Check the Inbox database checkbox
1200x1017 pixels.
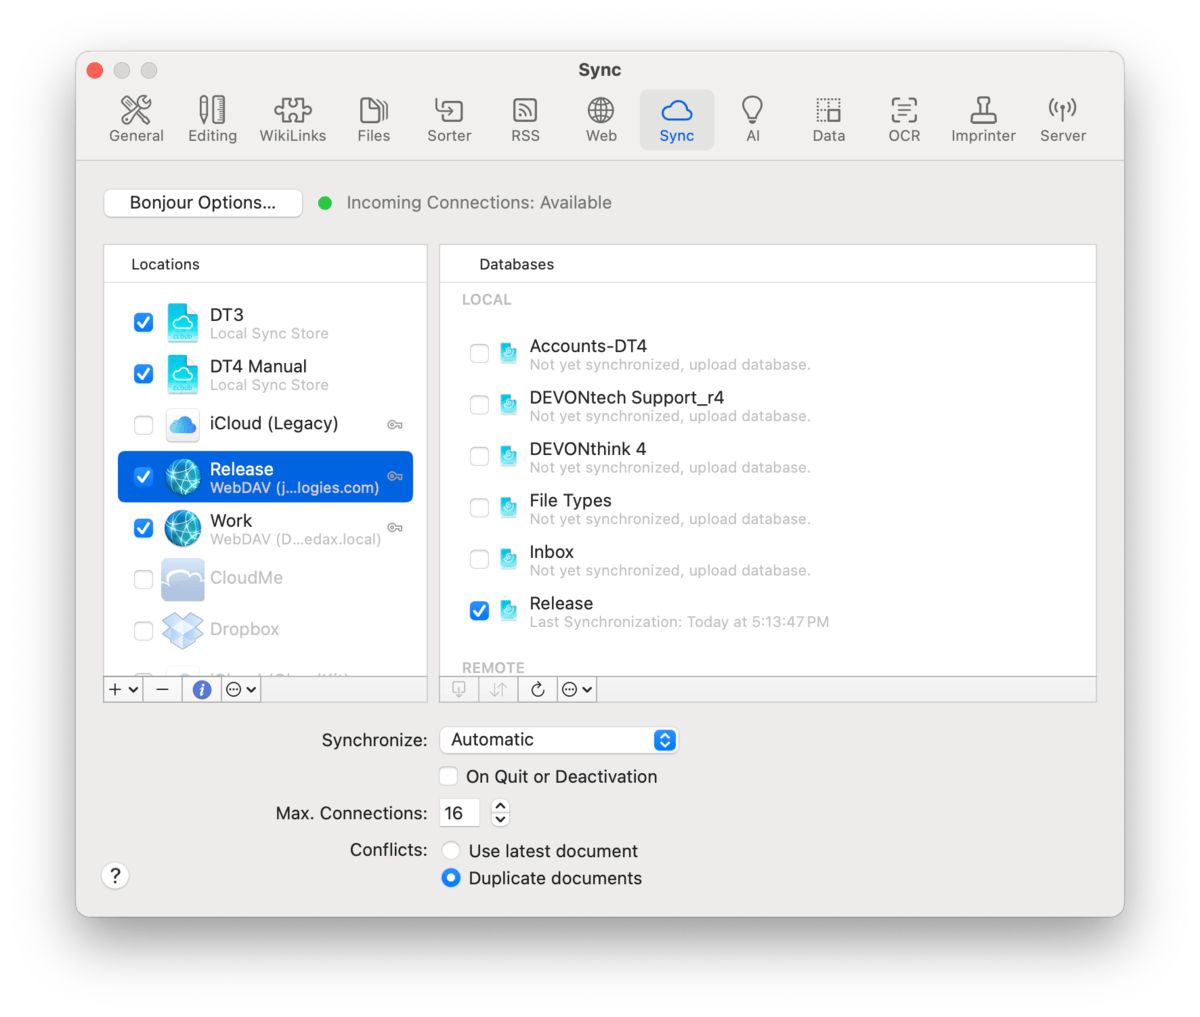[x=480, y=560]
